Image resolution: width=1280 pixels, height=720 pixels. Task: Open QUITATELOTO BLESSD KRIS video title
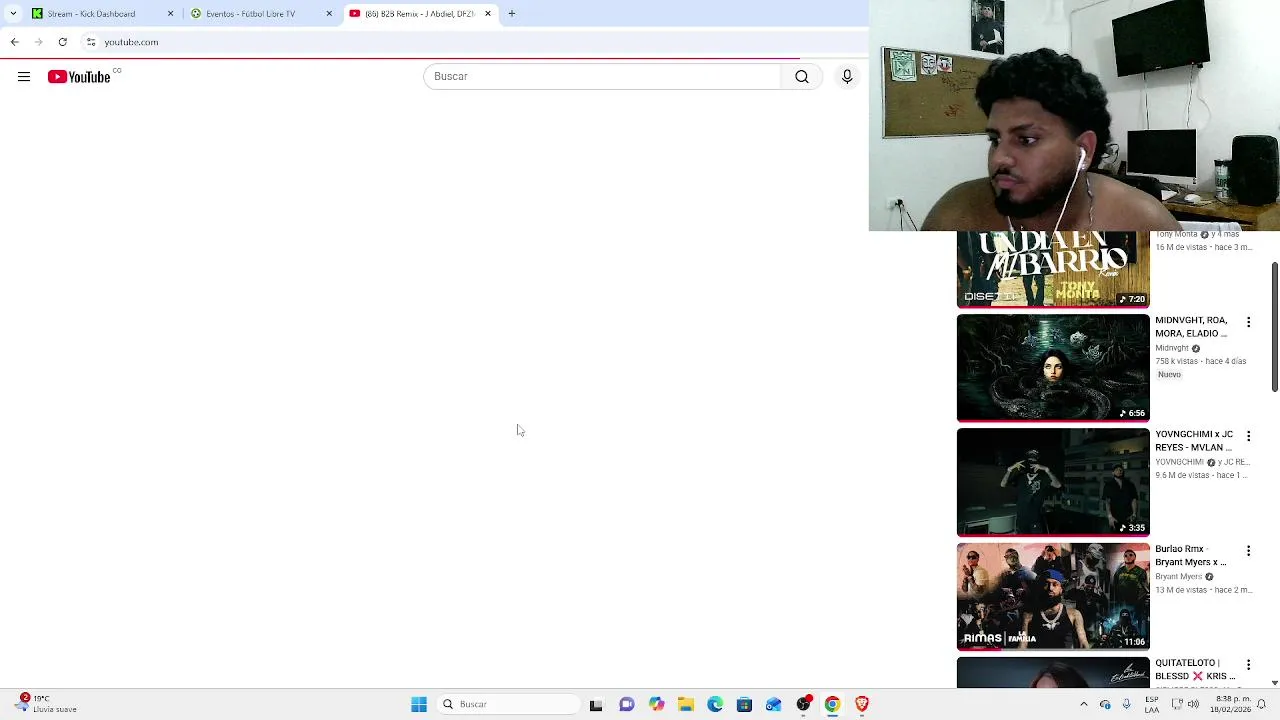1195,669
